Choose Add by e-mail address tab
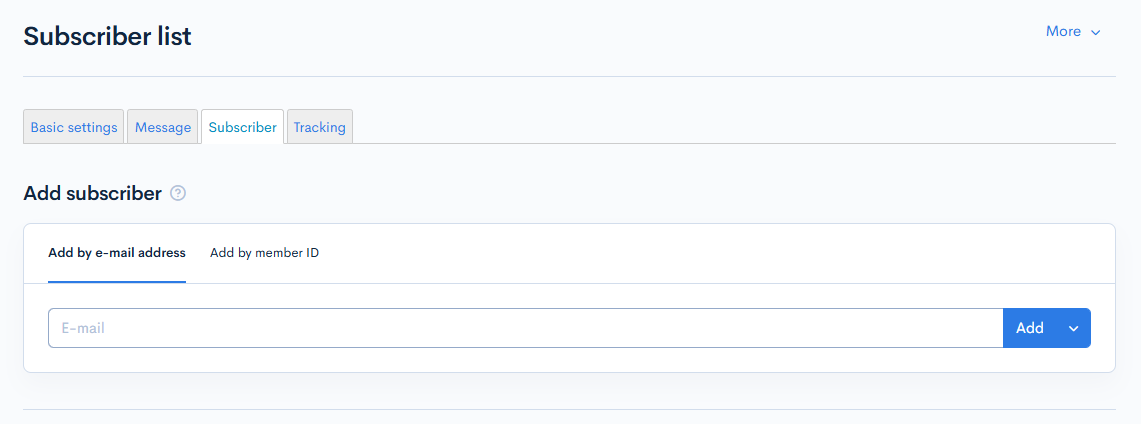This screenshot has height=424, width=1141. [117, 253]
